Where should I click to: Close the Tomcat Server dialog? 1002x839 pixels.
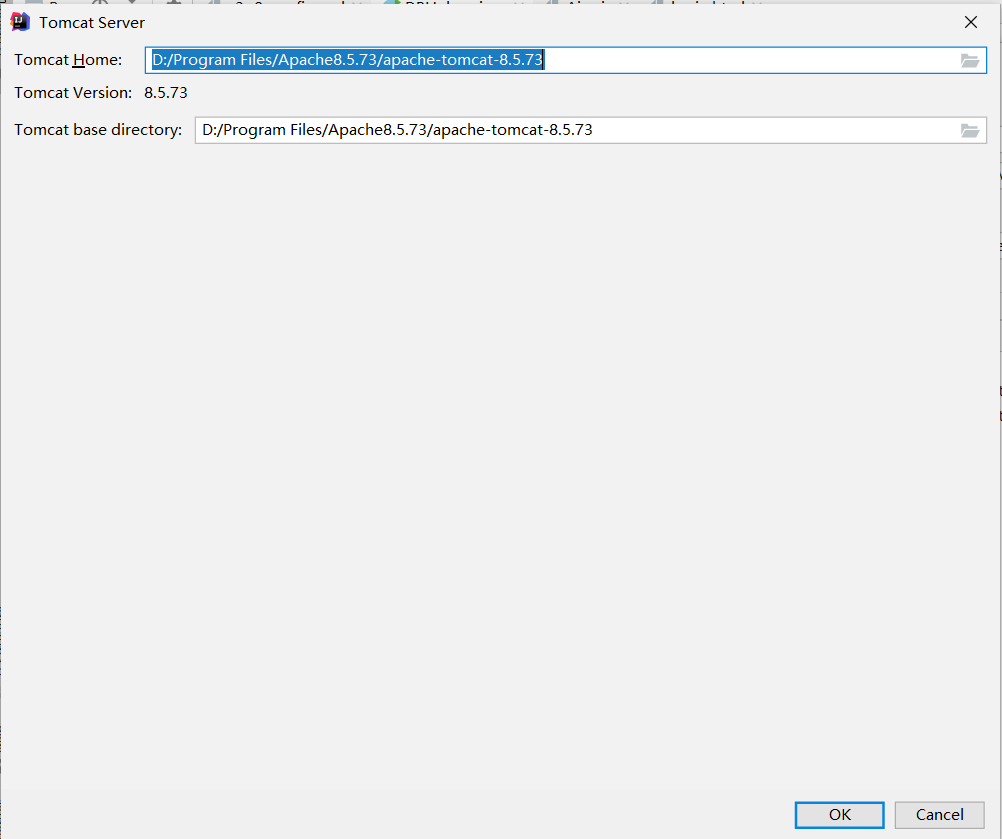point(971,22)
